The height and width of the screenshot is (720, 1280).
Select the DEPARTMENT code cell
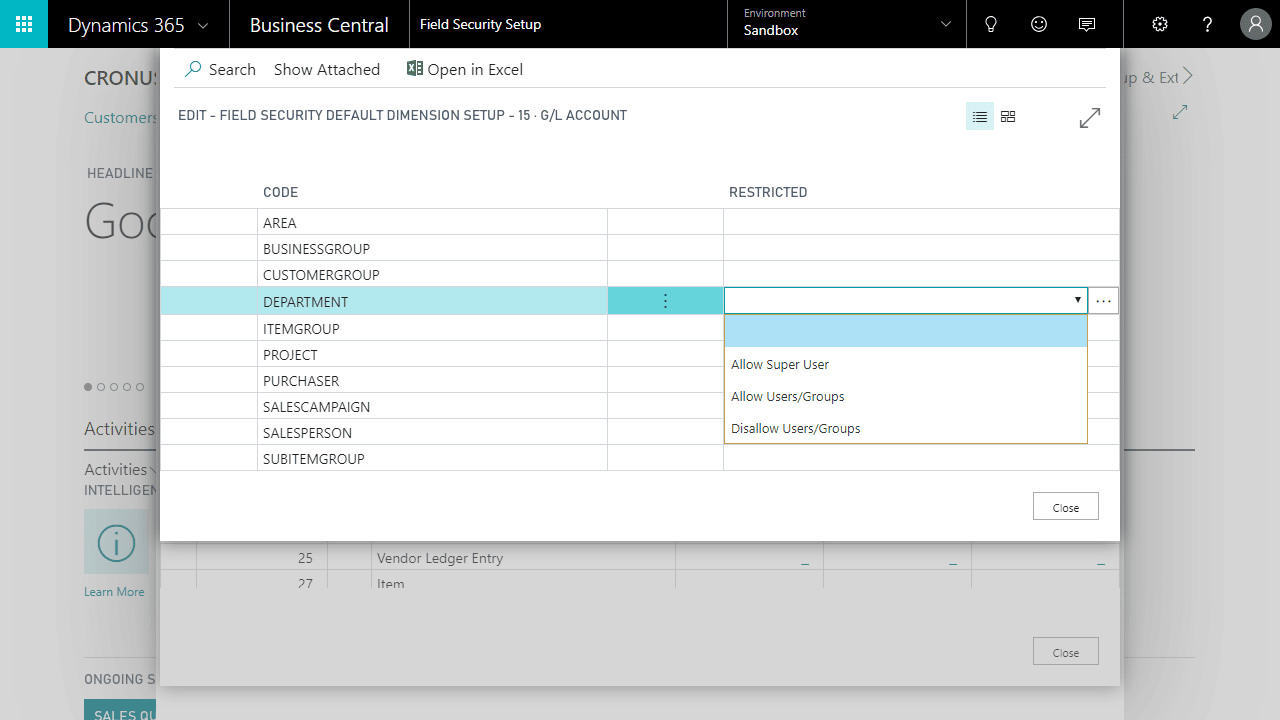pyautogui.click(x=432, y=301)
